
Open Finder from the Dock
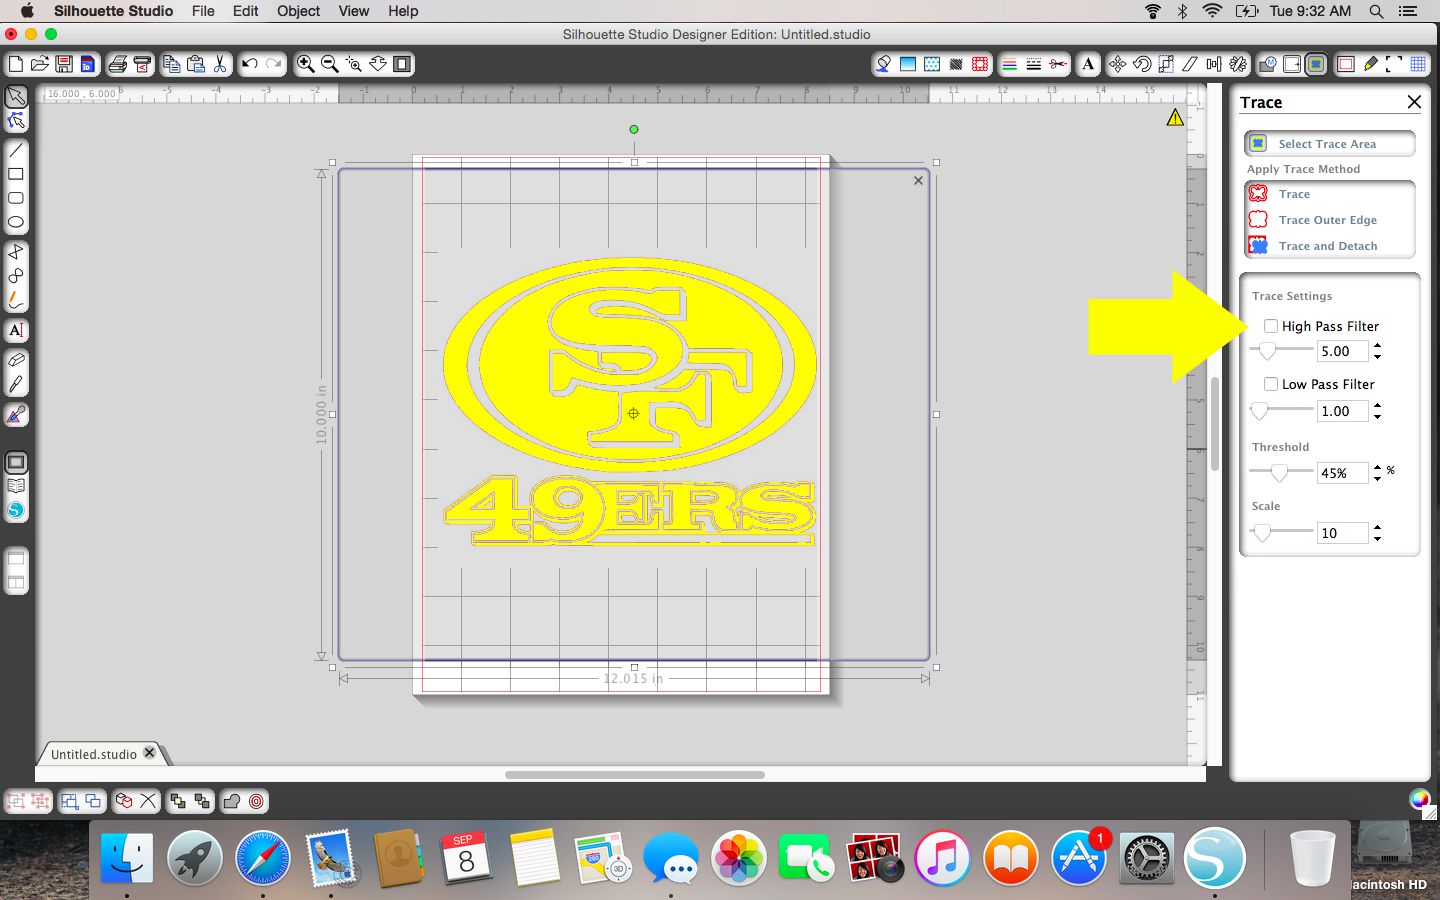click(127, 858)
